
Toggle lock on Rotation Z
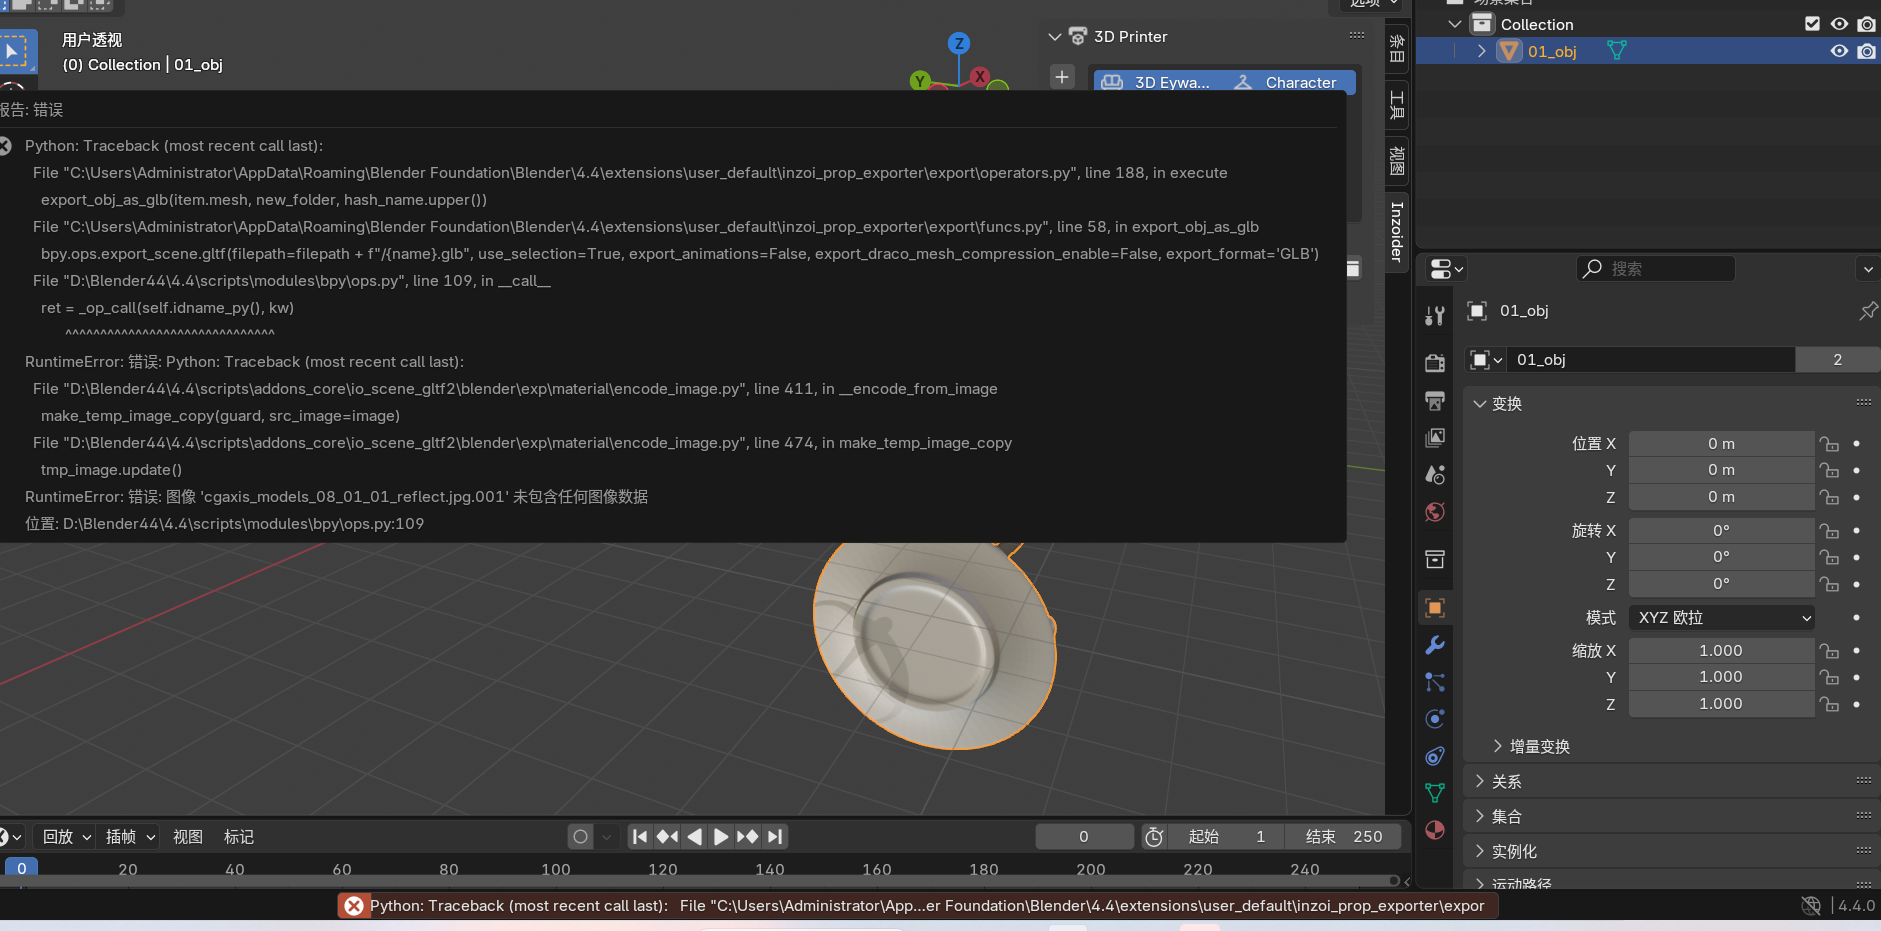pos(1829,584)
